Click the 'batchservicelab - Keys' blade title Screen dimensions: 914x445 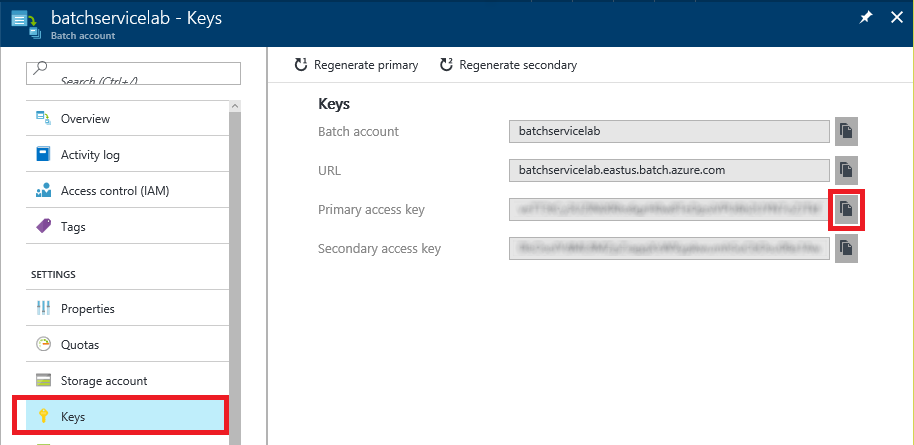[x=136, y=17]
